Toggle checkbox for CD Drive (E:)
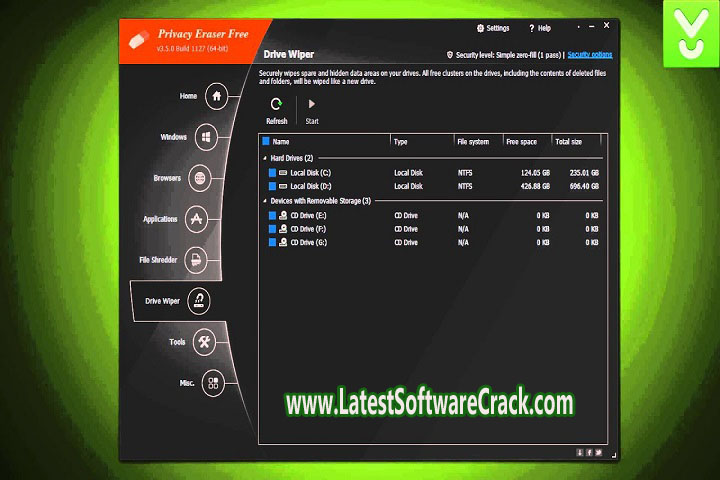This screenshot has width=720, height=480. click(272, 215)
